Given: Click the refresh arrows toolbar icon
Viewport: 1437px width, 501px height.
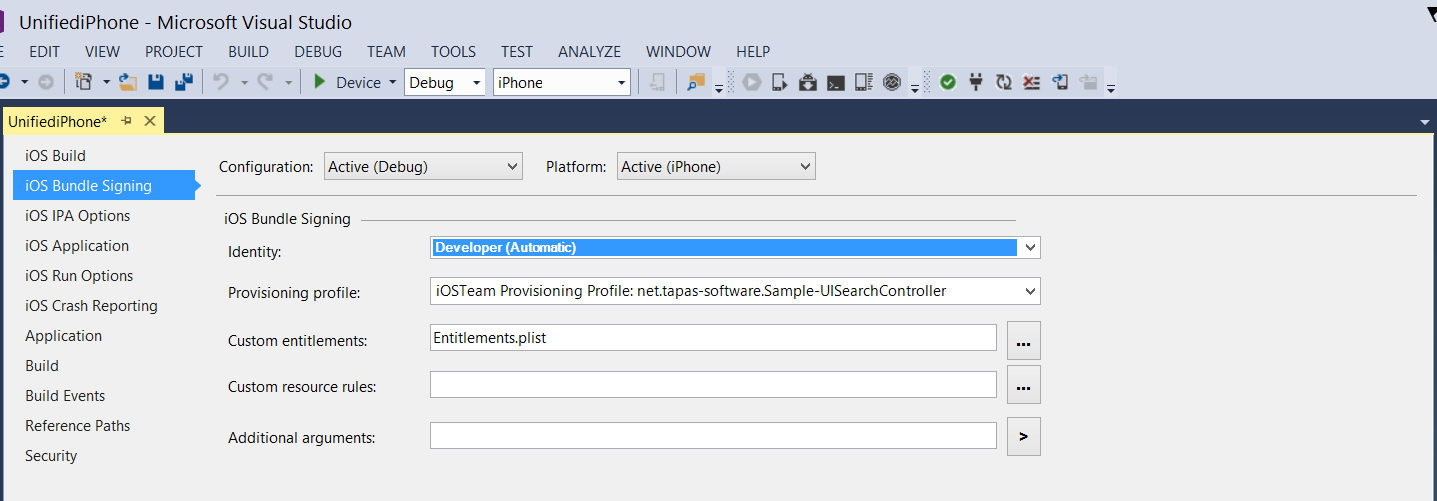Looking at the screenshot, I should [1004, 82].
